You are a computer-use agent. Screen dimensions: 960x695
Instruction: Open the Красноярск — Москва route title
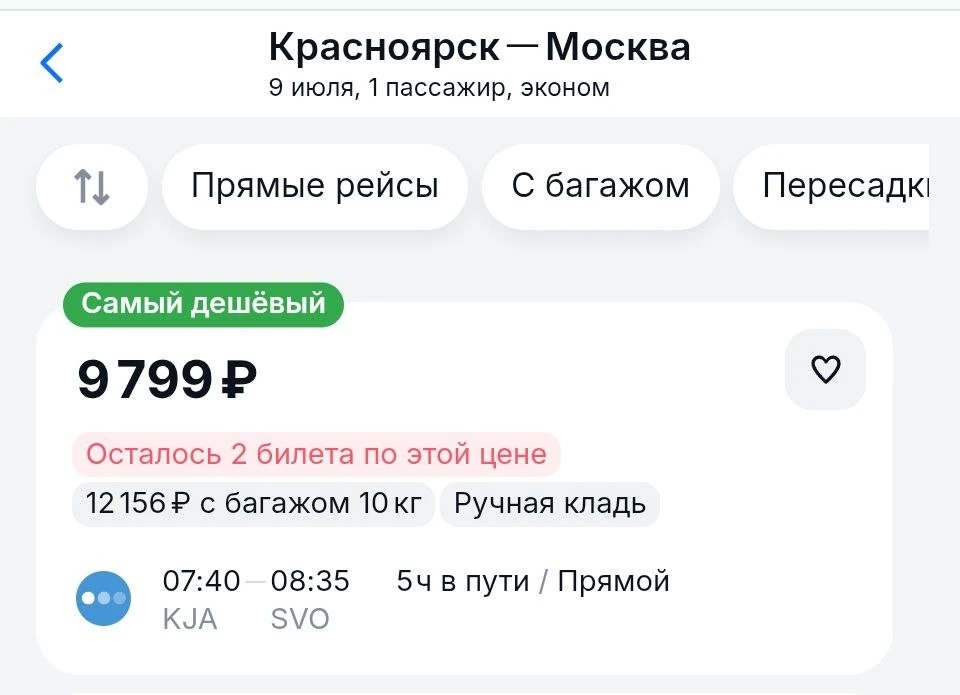479,47
